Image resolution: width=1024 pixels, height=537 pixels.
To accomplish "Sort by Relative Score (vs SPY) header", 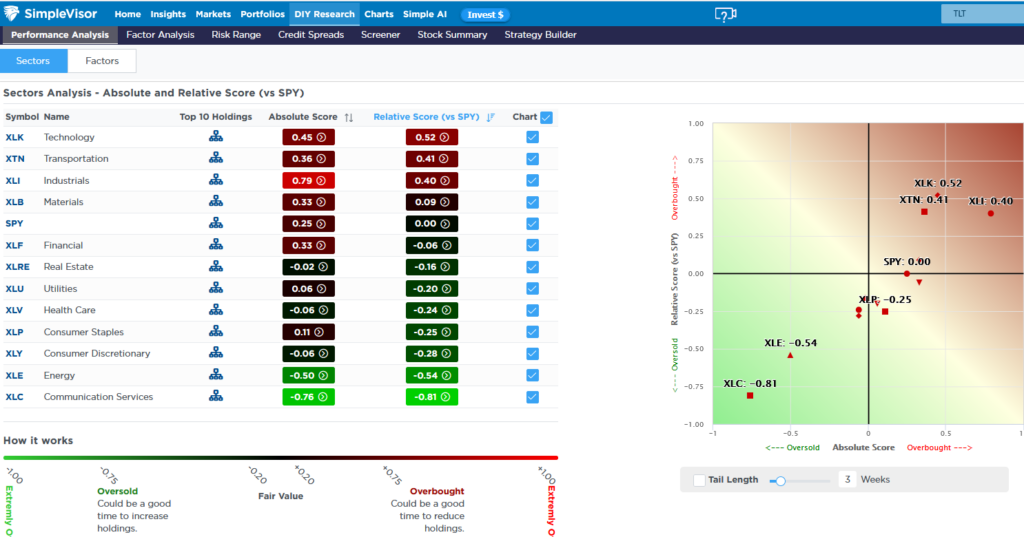I will pos(426,117).
